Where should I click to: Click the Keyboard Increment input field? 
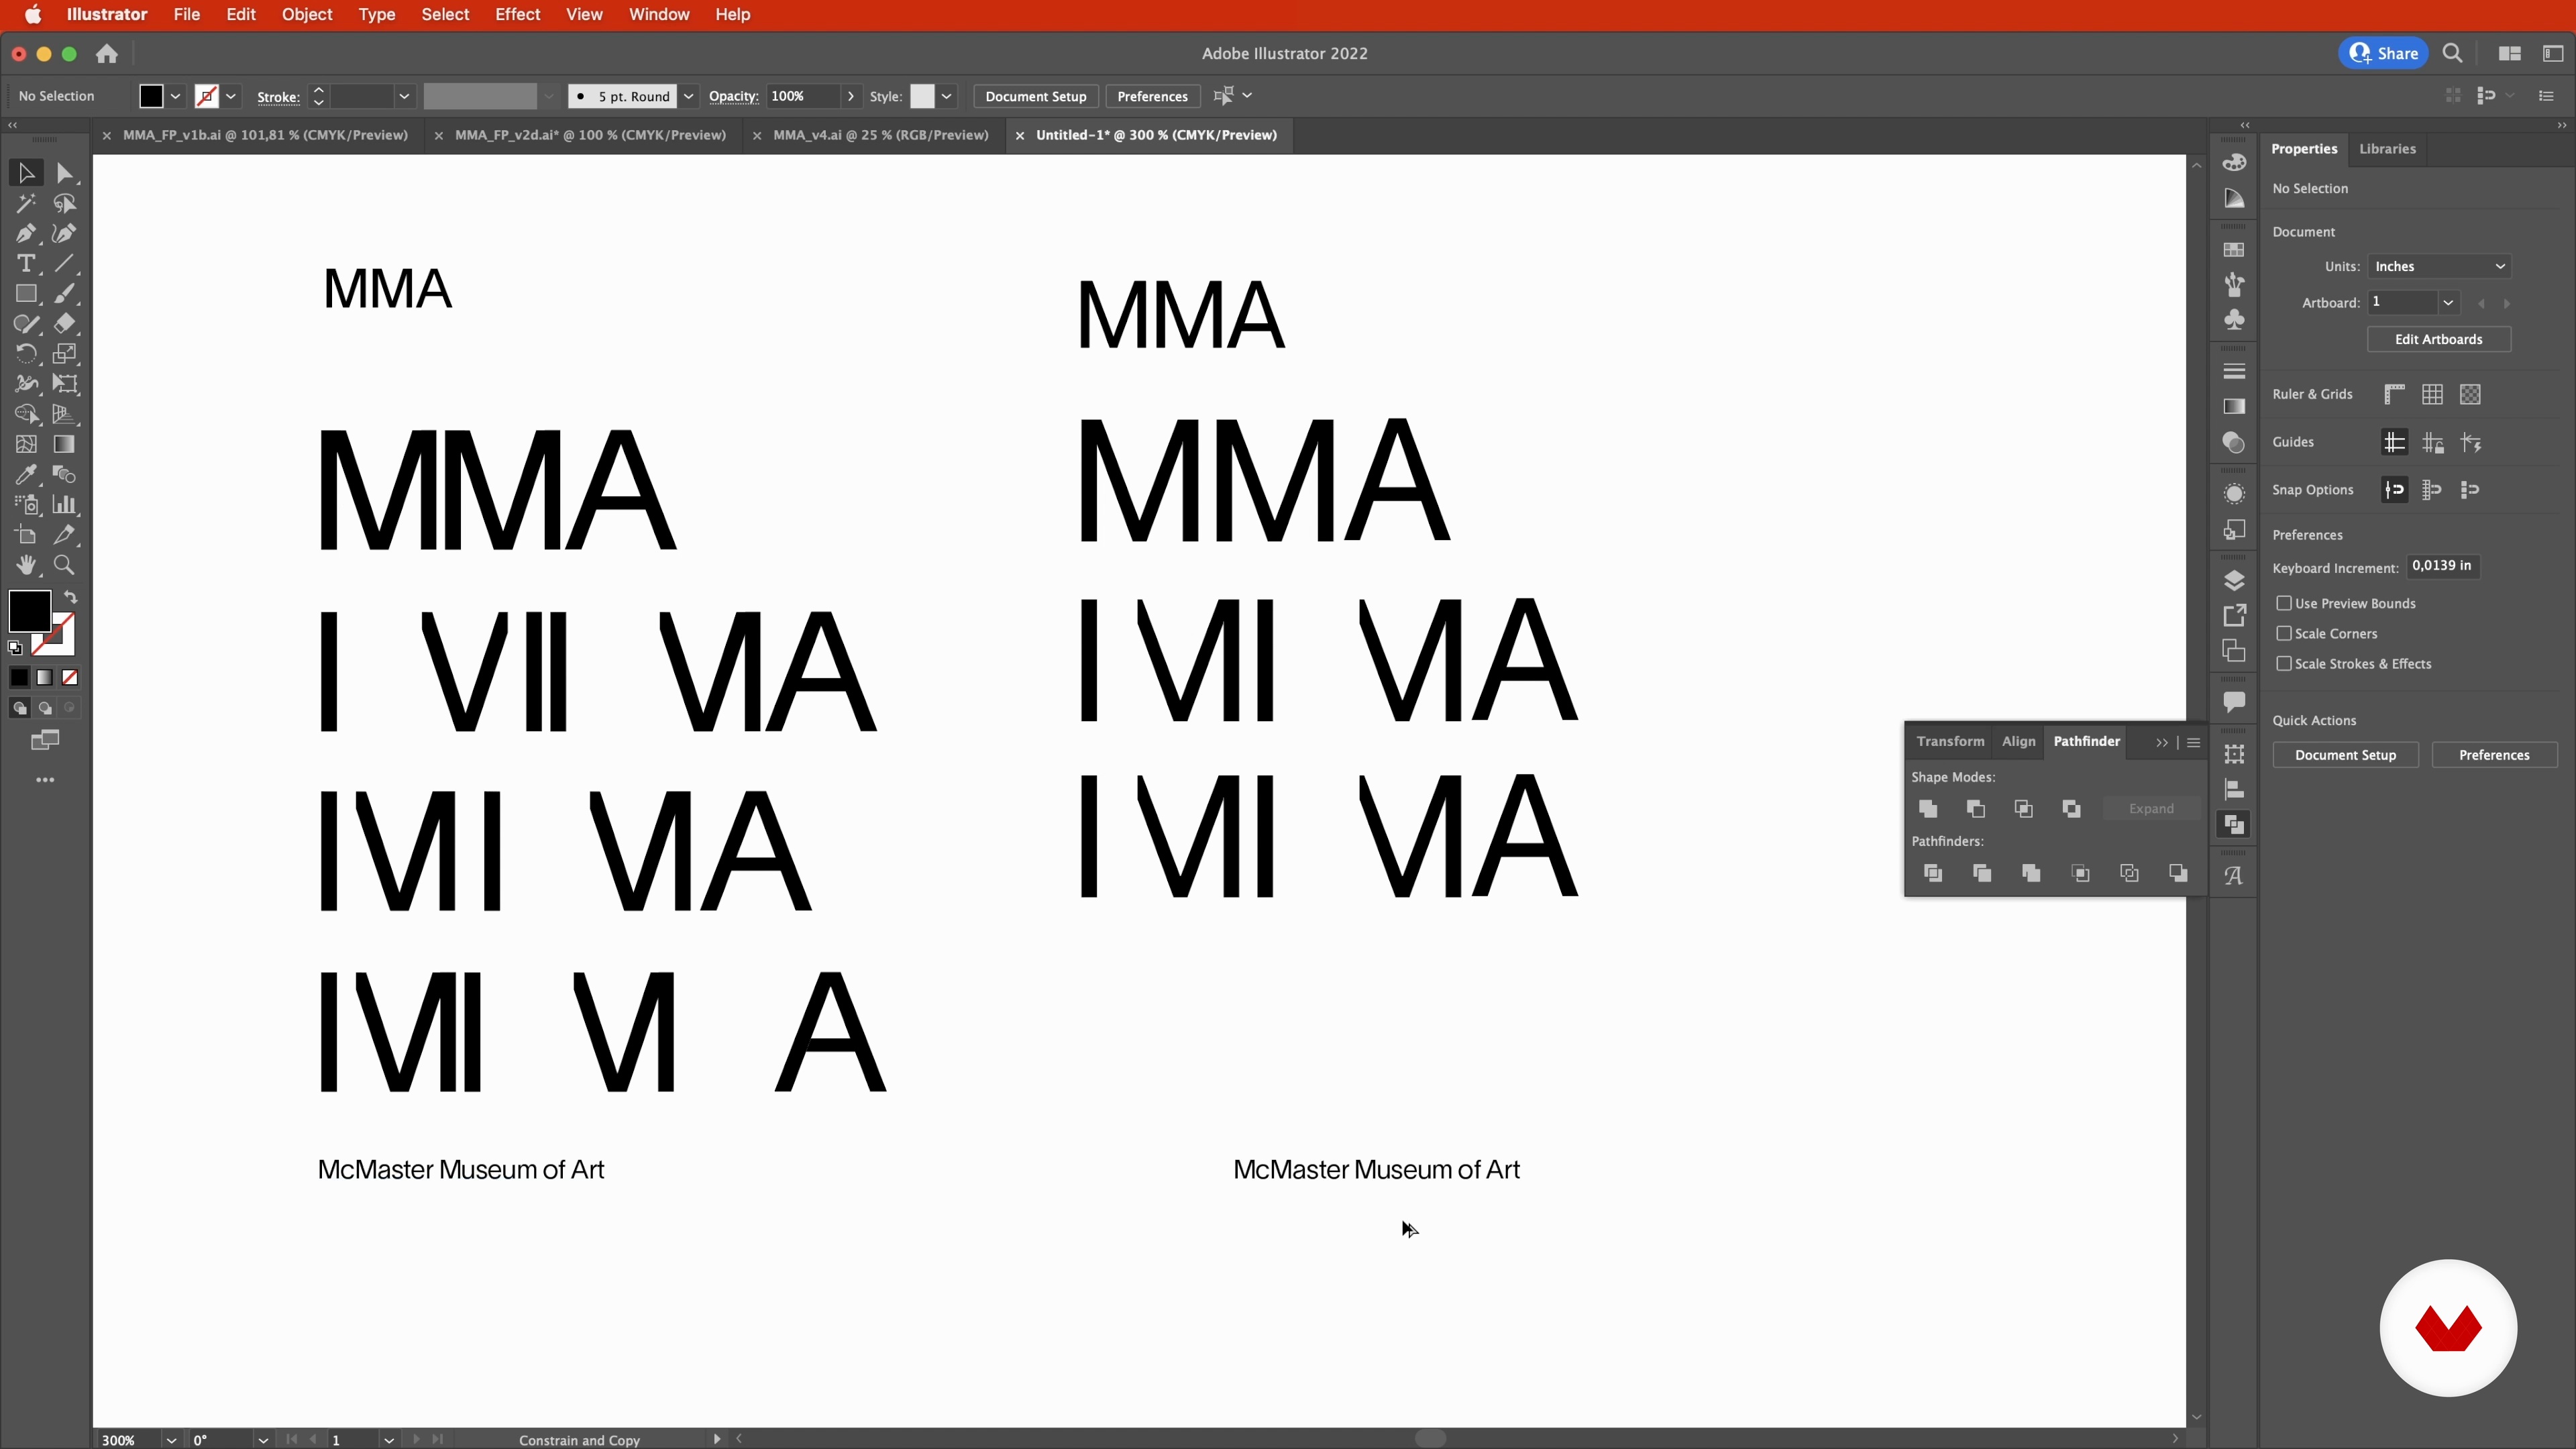[2443, 566]
